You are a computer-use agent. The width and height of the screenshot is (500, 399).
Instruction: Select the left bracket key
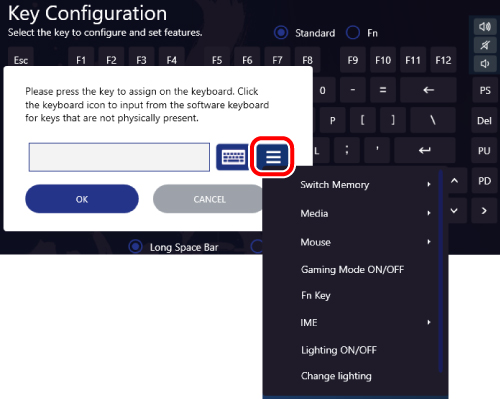363,120
